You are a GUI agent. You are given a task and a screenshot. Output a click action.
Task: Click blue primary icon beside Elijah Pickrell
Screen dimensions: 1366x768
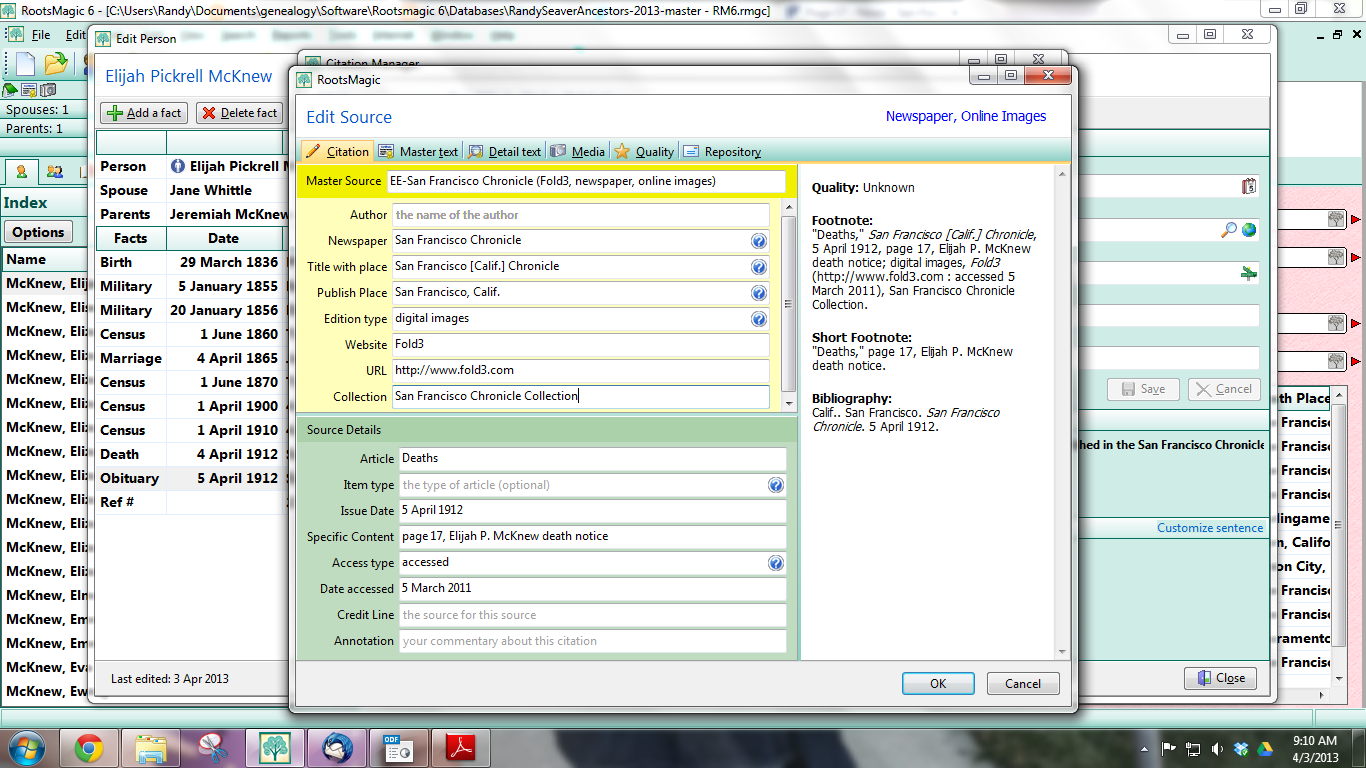178,166
